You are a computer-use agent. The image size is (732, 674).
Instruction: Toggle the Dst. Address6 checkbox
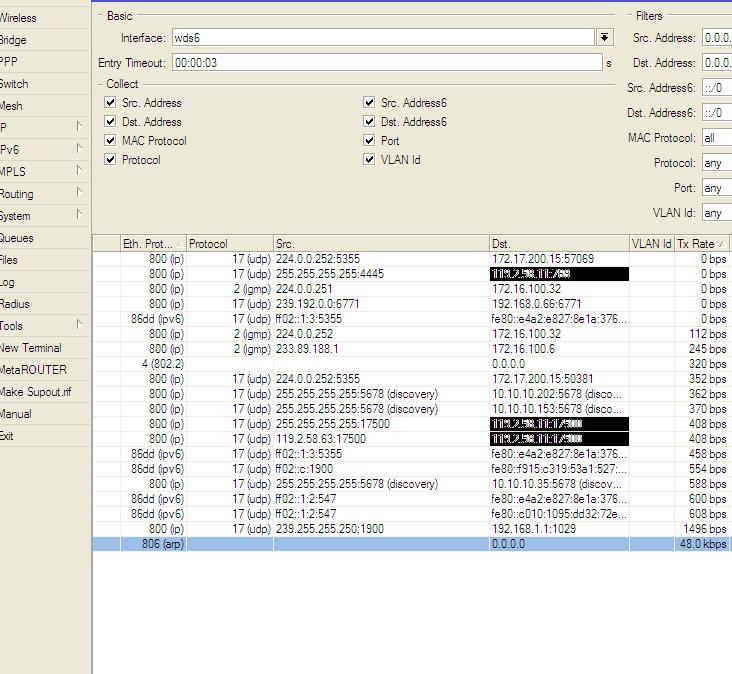369,121
